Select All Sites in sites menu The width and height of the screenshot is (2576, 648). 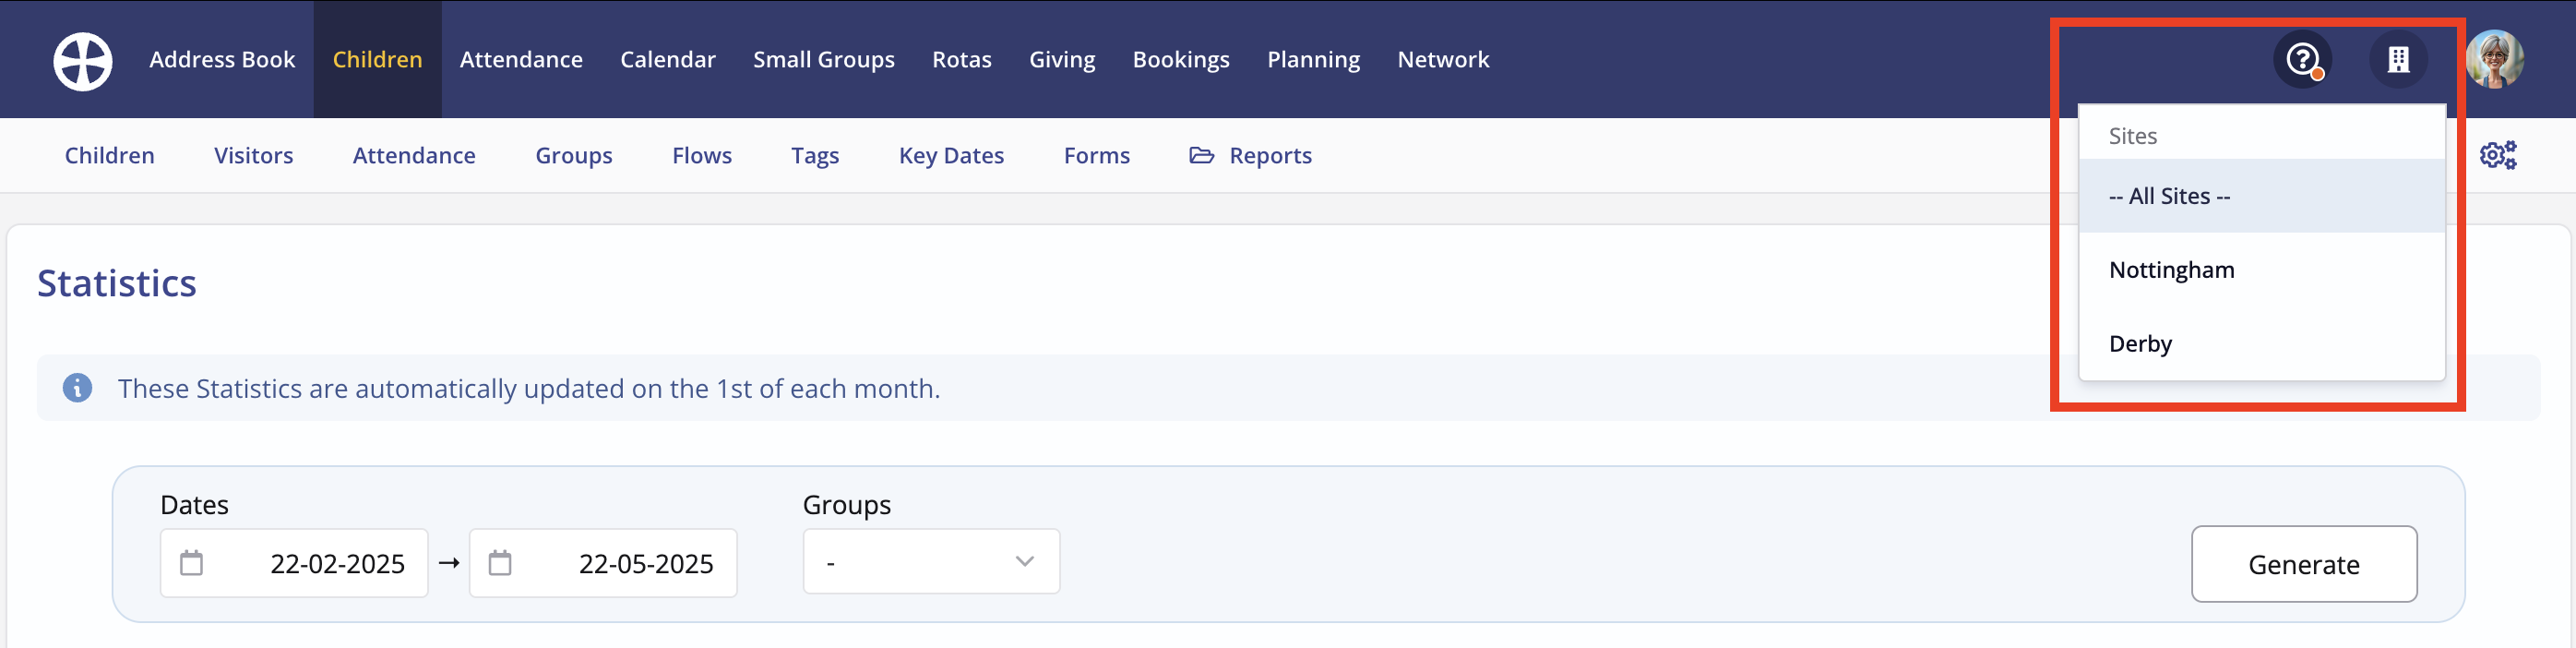(x=2261, y=196)
